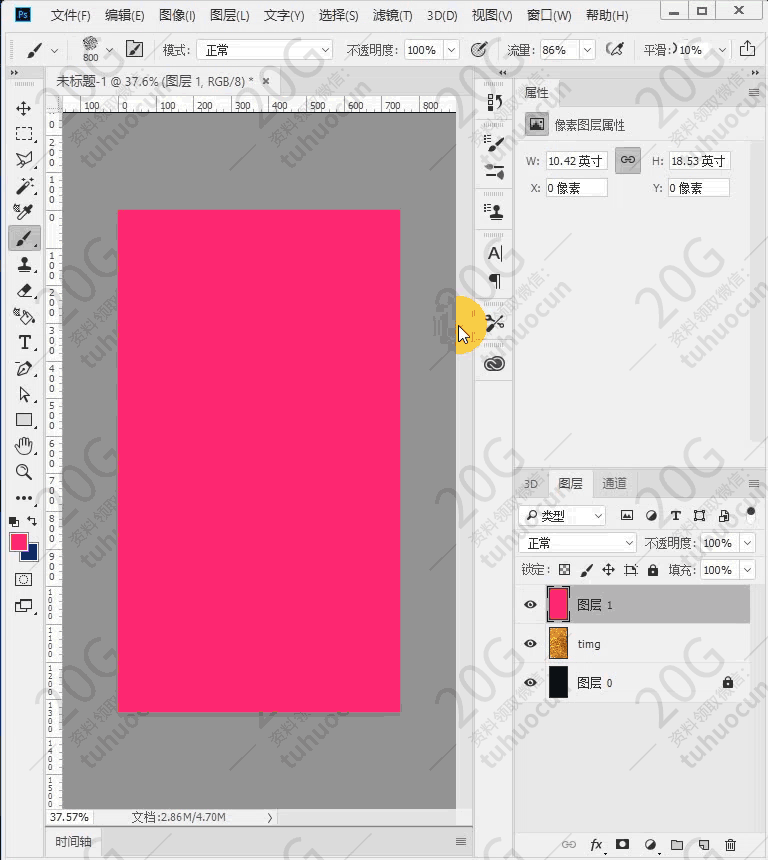Open the background color picker

pos(32,554)
